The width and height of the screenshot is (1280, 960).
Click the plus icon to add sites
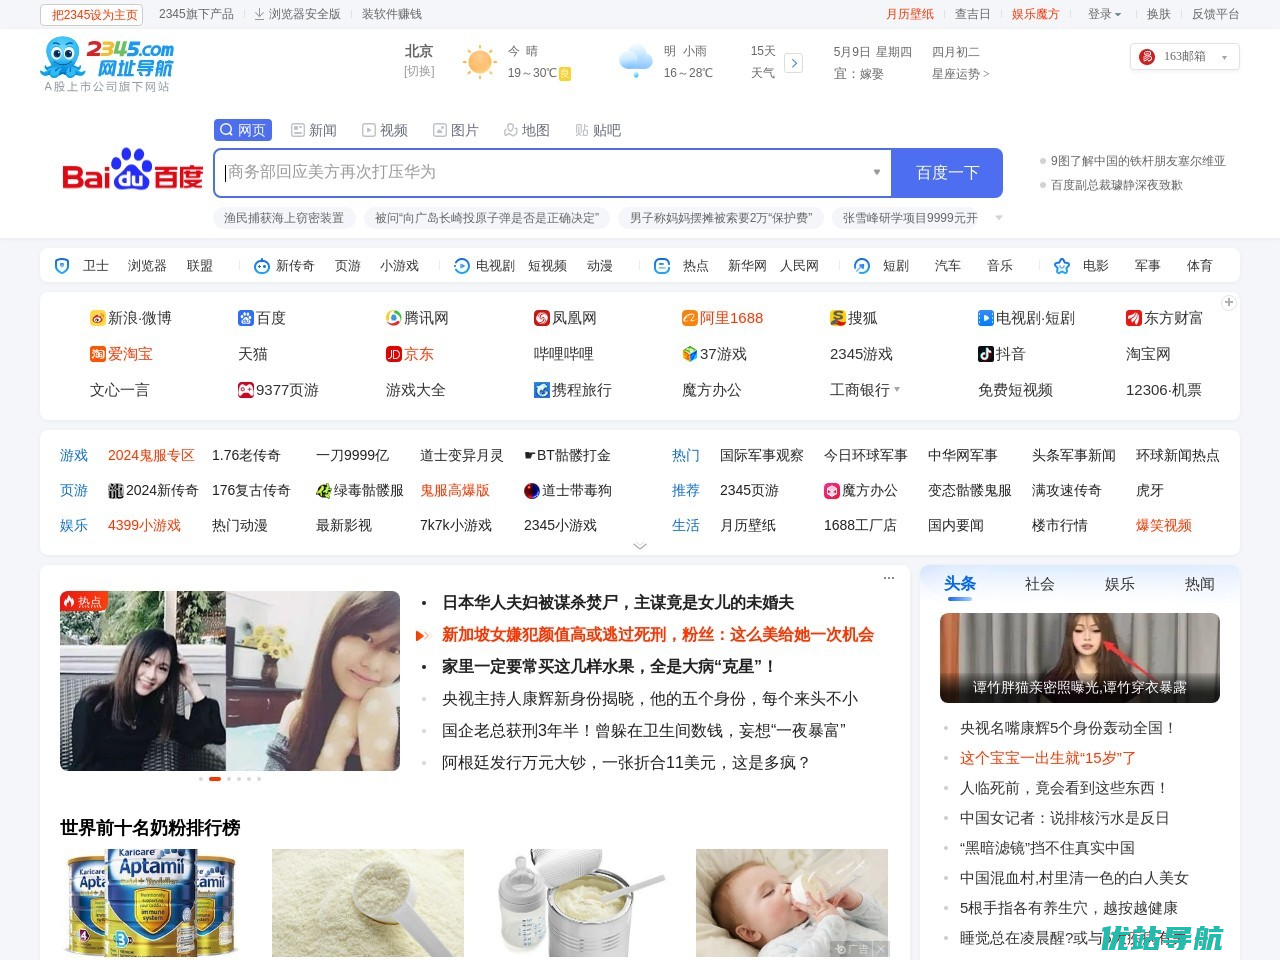[x=1229, y=302]
